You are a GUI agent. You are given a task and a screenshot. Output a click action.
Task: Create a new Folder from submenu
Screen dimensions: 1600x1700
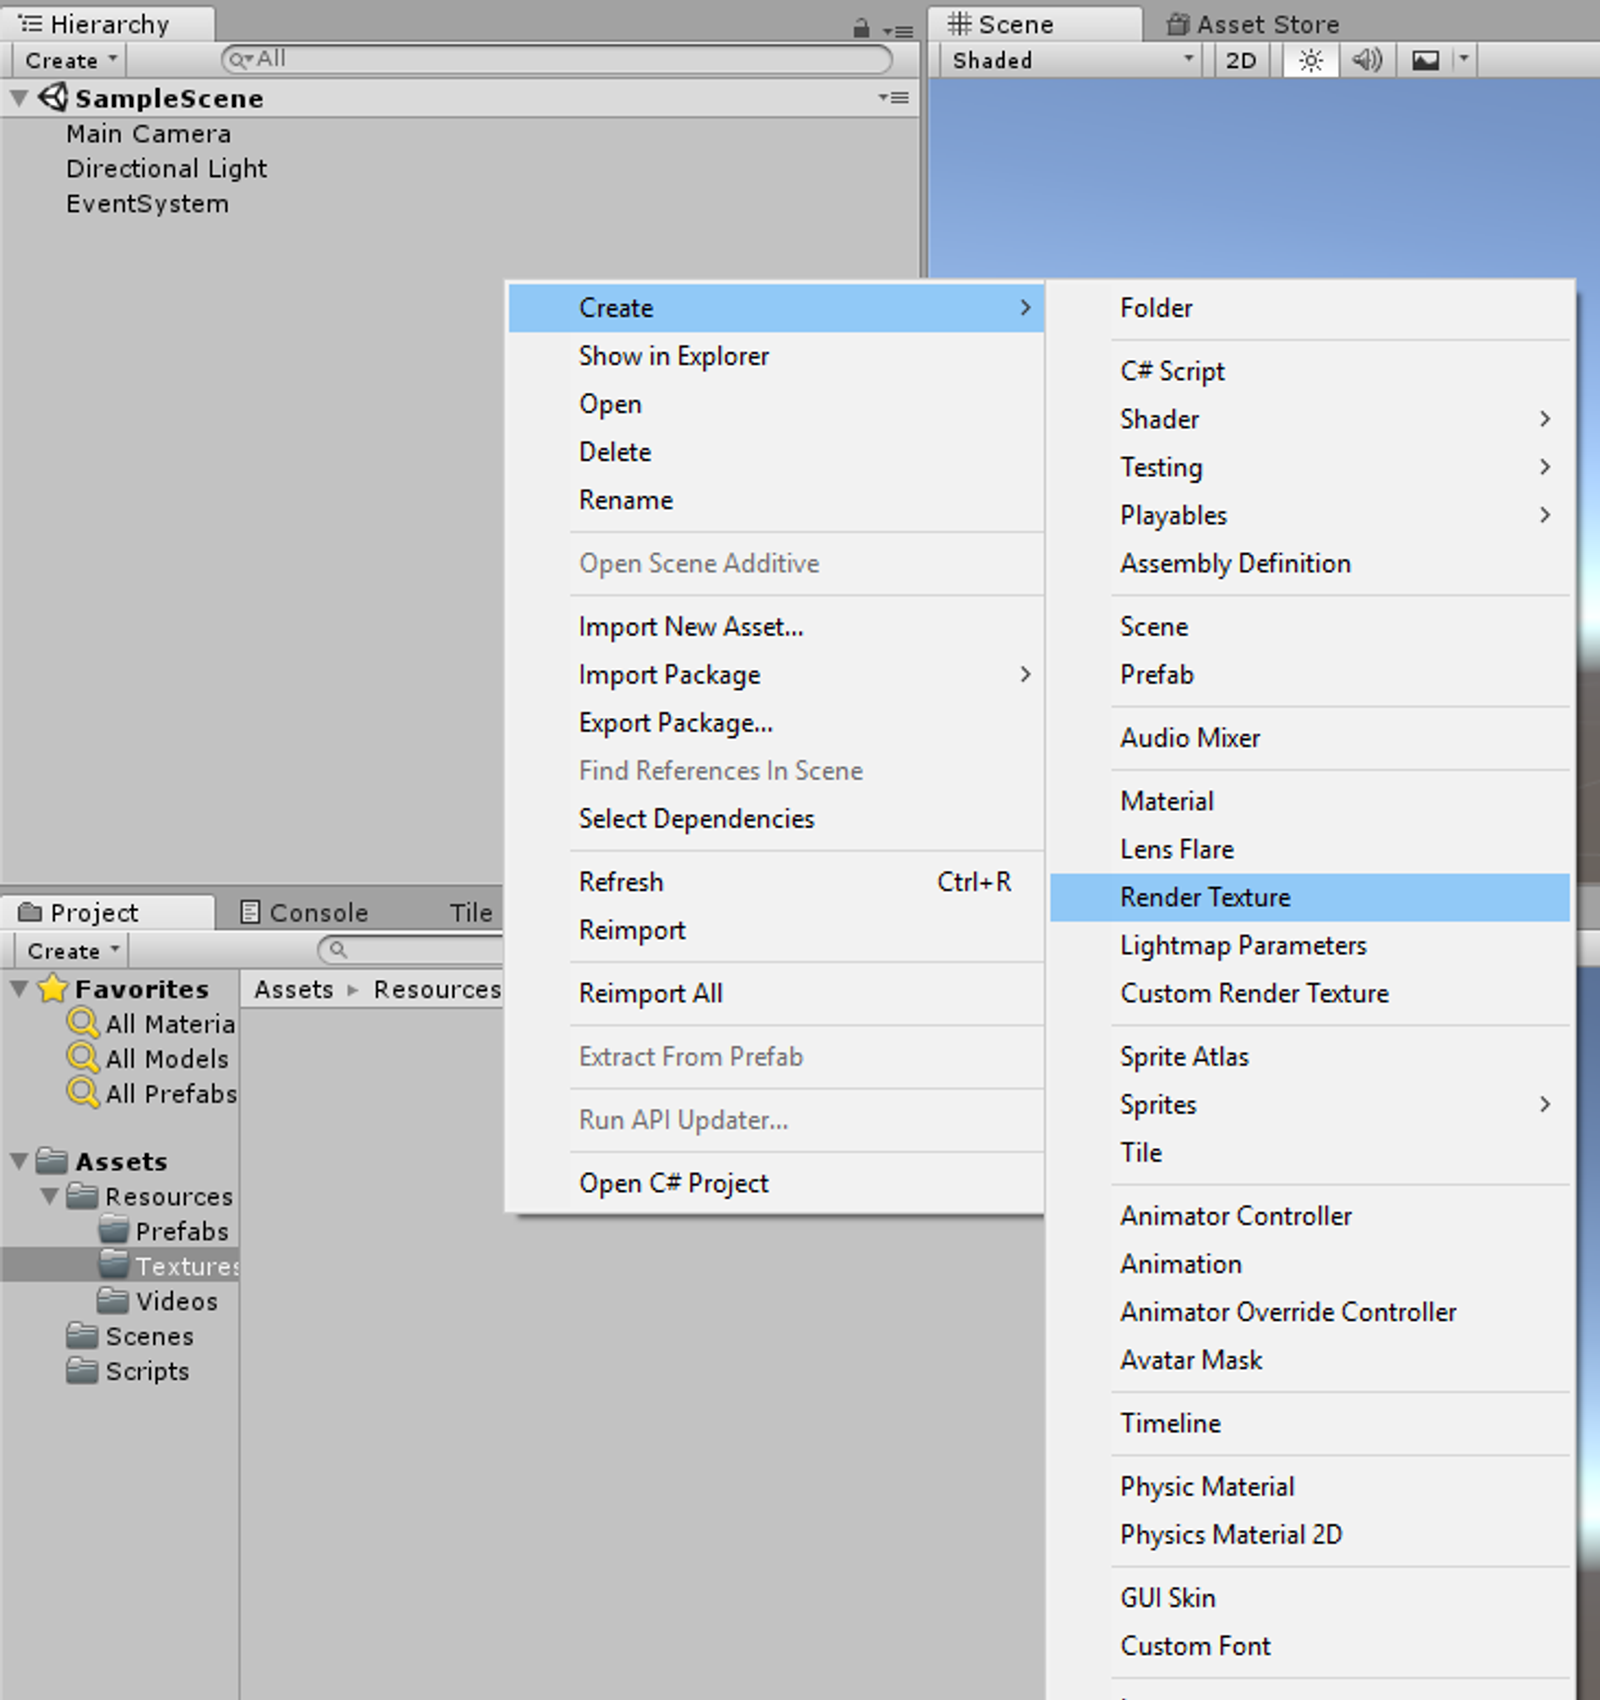[1310, 308]
